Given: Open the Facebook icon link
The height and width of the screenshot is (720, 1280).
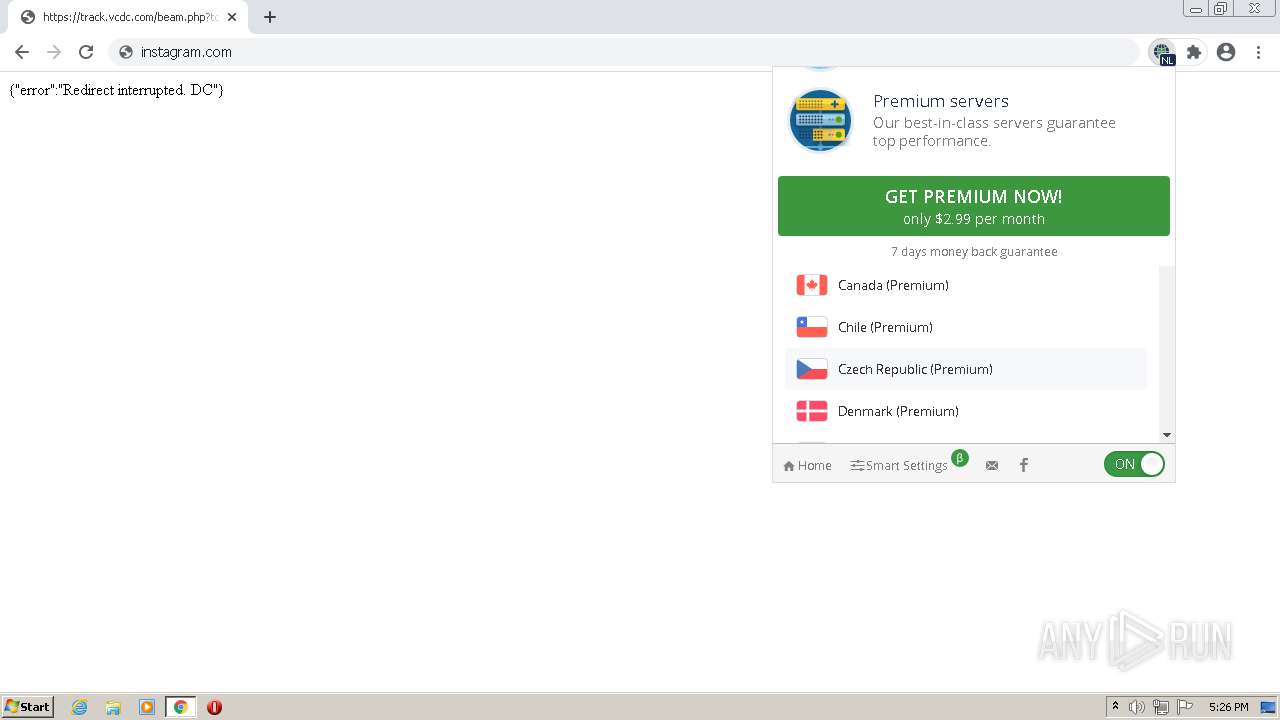Looking at the screenshot, I should [1024, 465].
